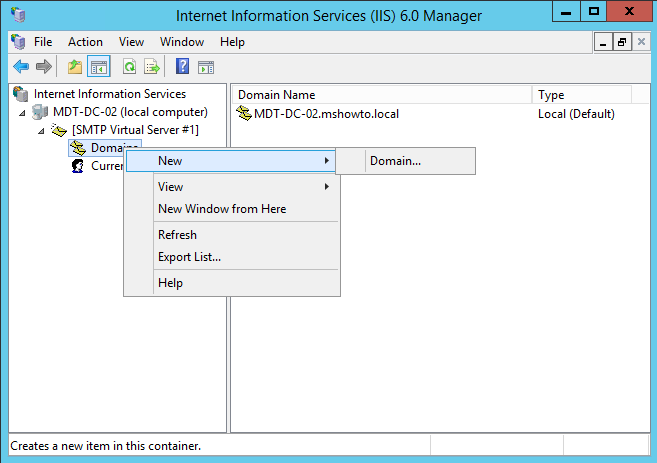Select [SMTP Virtual Server #1] tree item
657x463 pixels.
click(135, 130)
